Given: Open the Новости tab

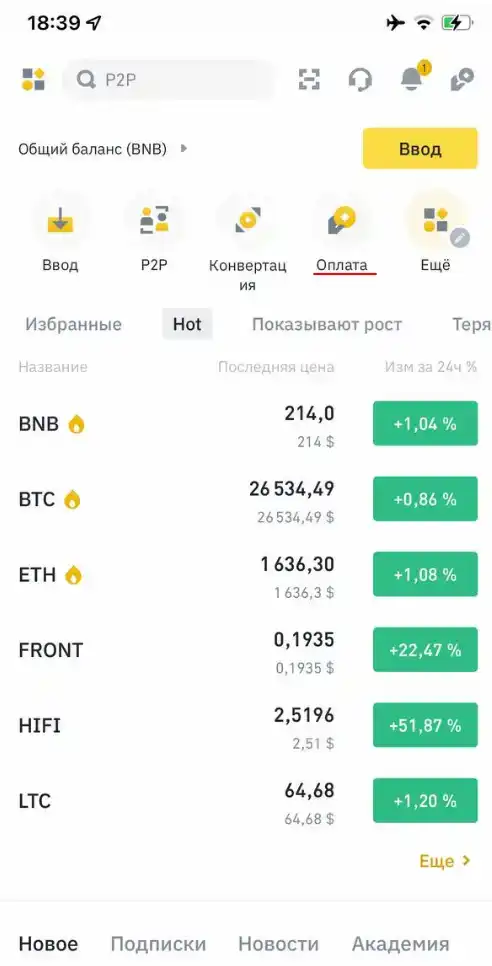Looking at the screenshot, I should [x=278, y=944].
